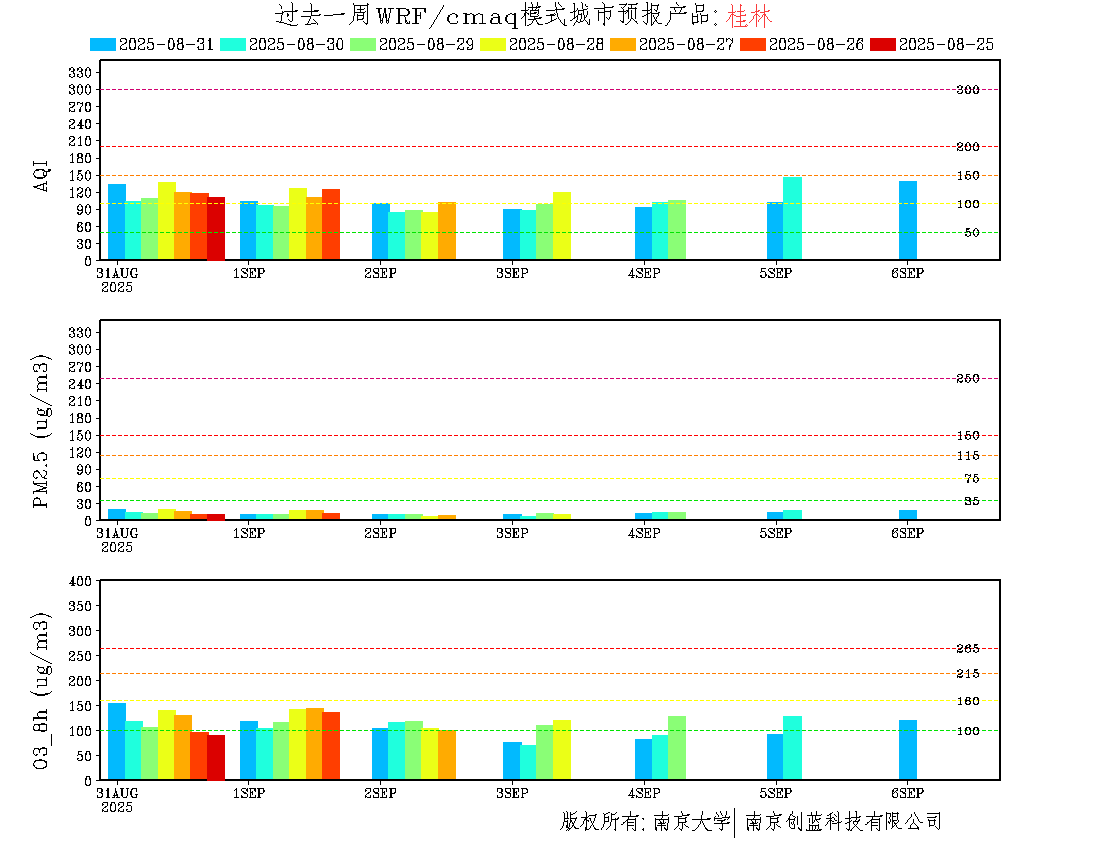Screen dimensions: 1100x850
Task: Select the legend text 2025-08-28
Action: click(556, 44)
